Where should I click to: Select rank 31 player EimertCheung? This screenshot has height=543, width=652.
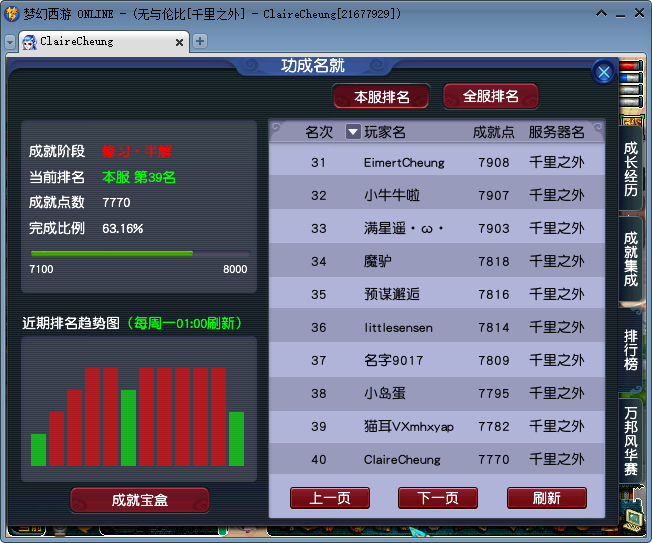(x=437, y=162)
